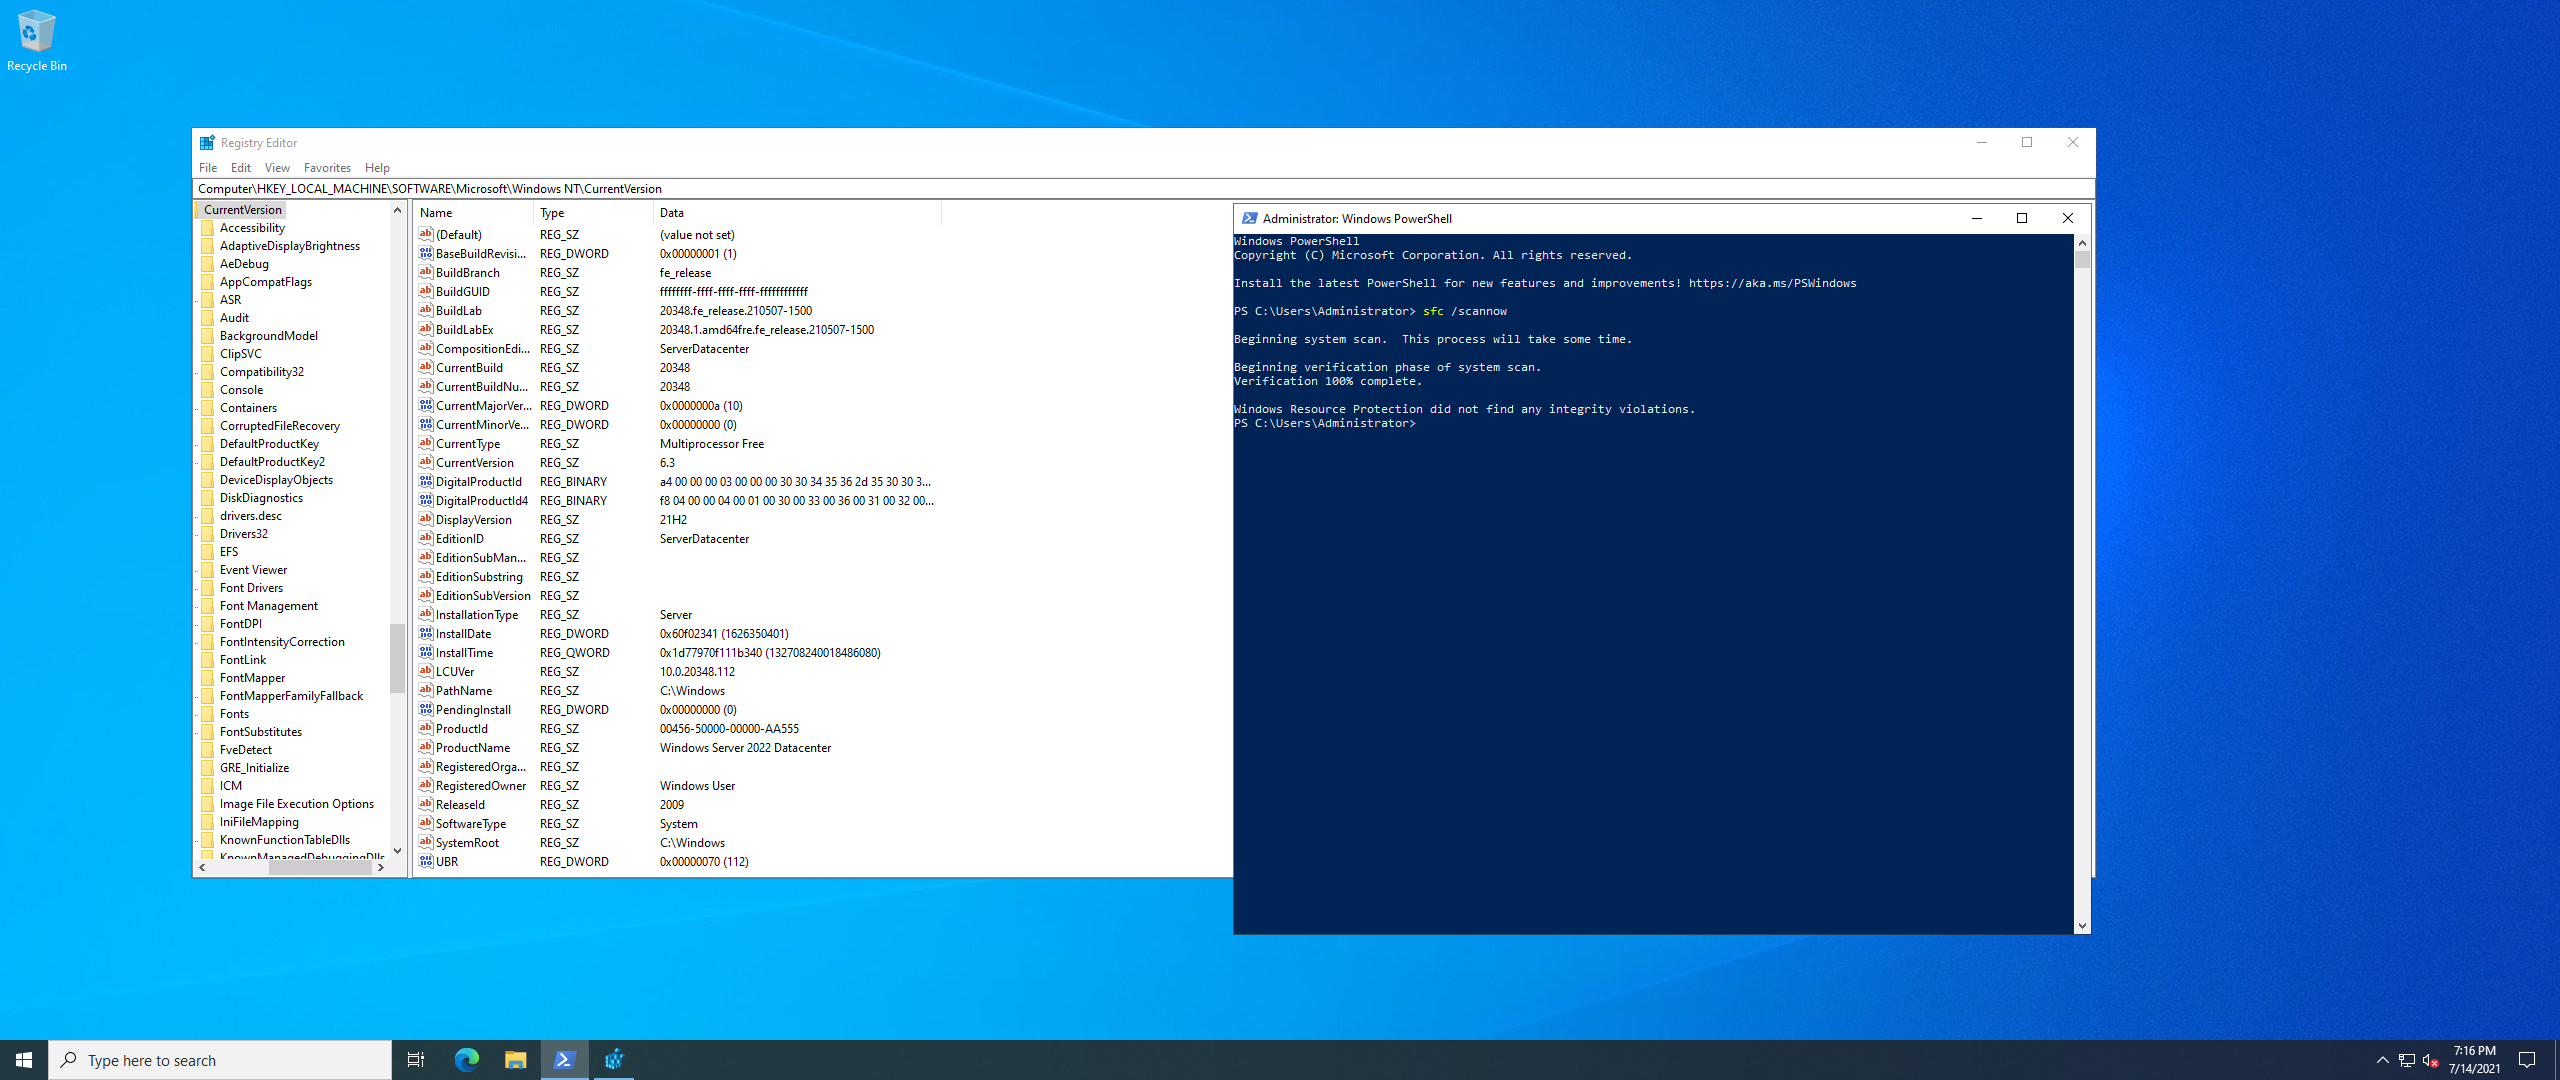
Task: Select the AppCompatFlags tree item
Action: point(266,282)
